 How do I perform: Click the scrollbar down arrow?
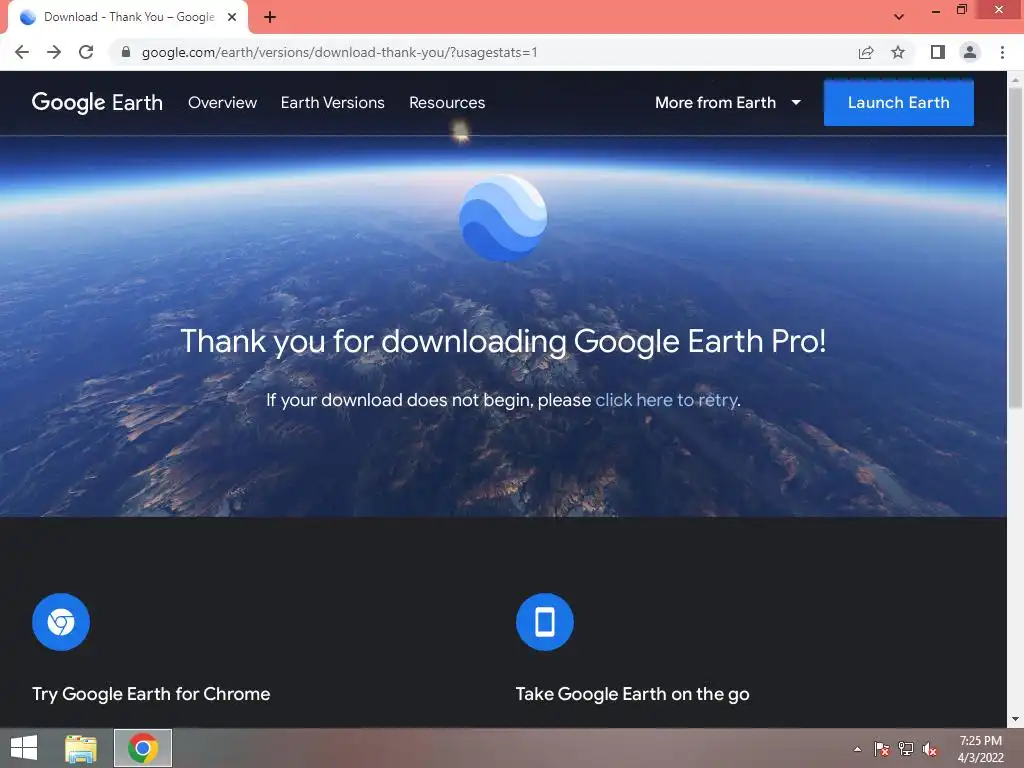tap(1015, 719)
